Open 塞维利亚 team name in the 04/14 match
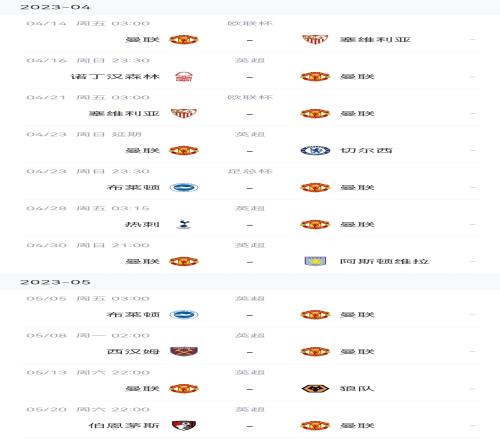 pos(375,40)
